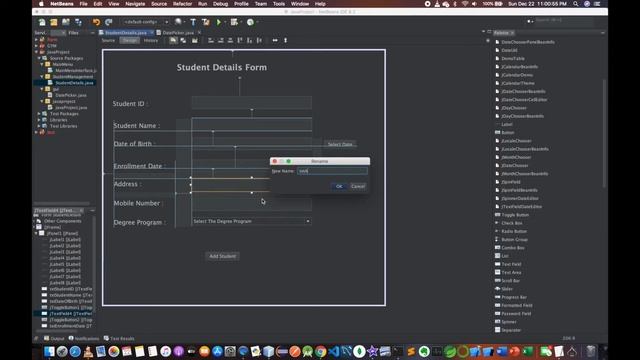
Task: Switch to the Source view tab
Action: point(108,40)
